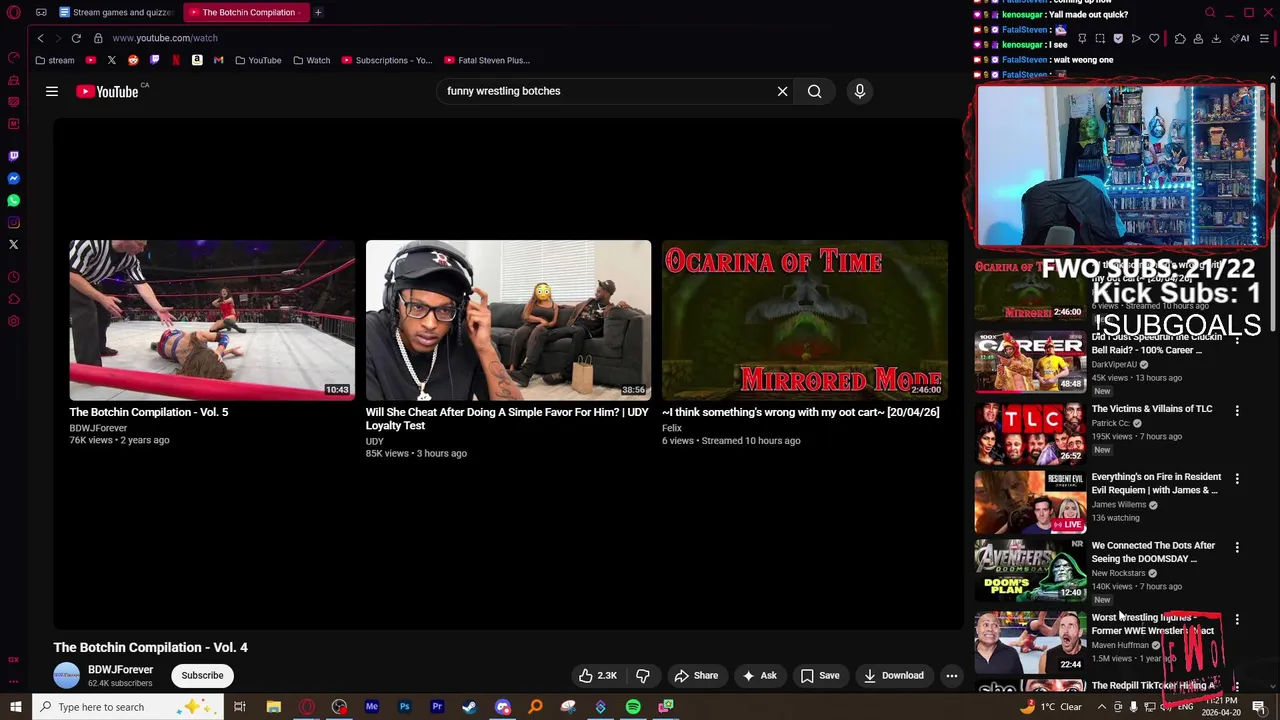Open the Opera tab search magnifier
This screenshot has width=1280, height=720.
click(1210, 13)
